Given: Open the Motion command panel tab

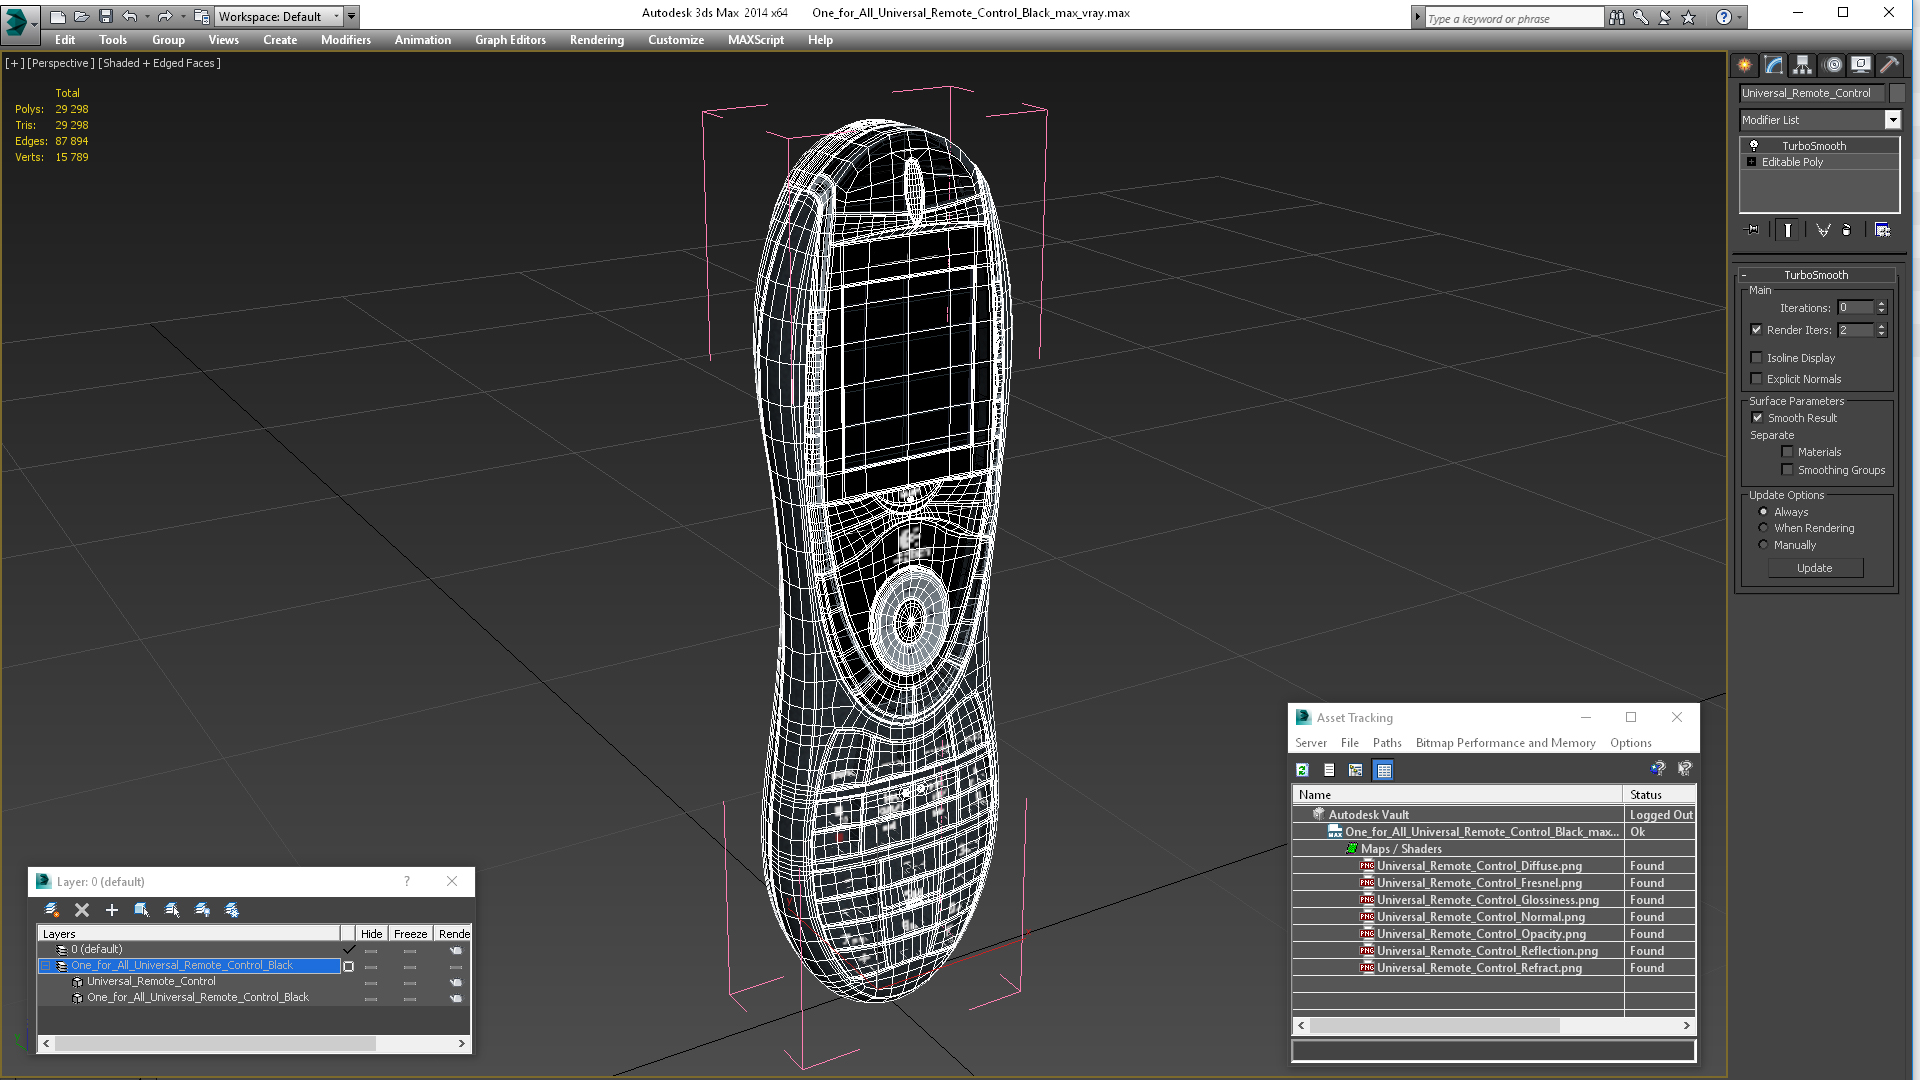Looking at the screenshot, I should (1832, 65).
